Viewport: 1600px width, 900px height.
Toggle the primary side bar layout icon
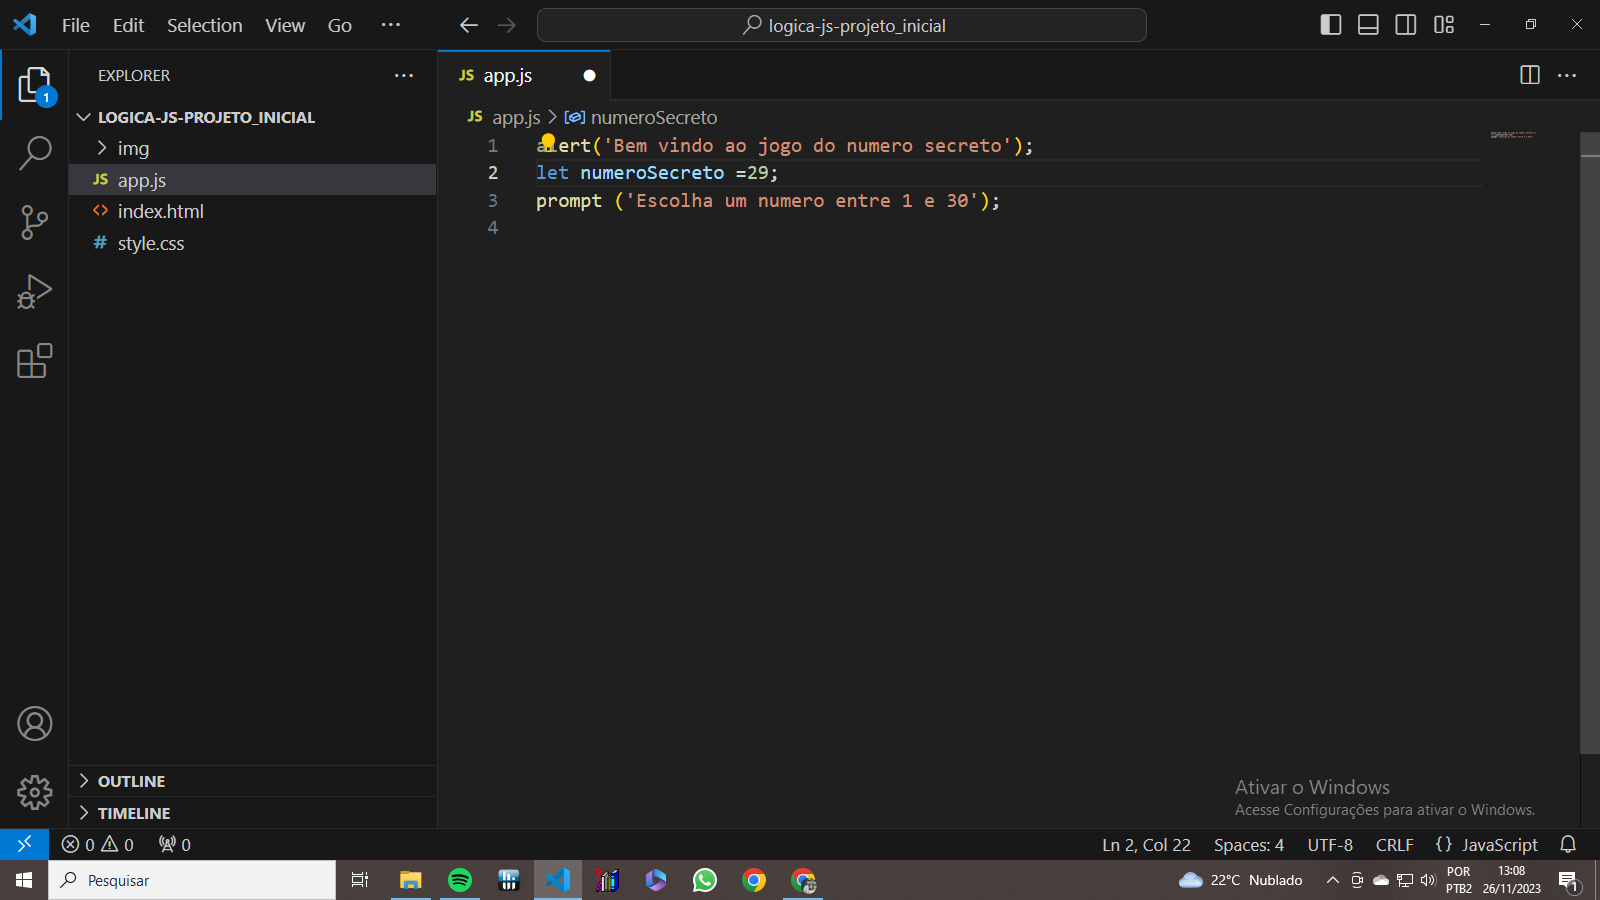click(x=1331, y=25)
